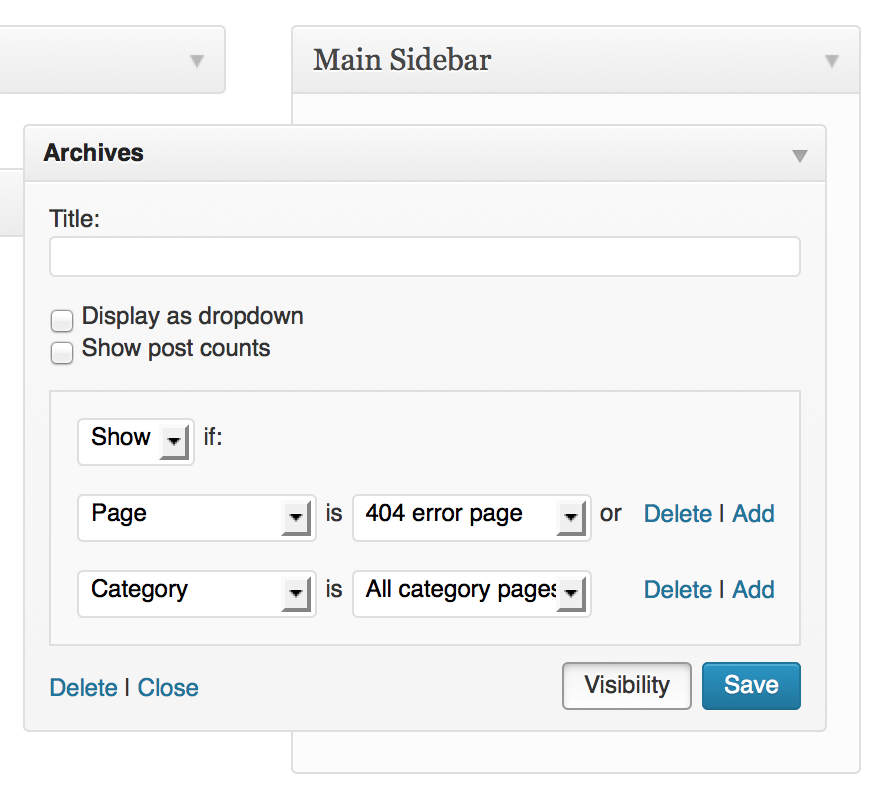Add a rule after the Page rule
Viewport: 884px width, 796px height.
click(753, 514)
